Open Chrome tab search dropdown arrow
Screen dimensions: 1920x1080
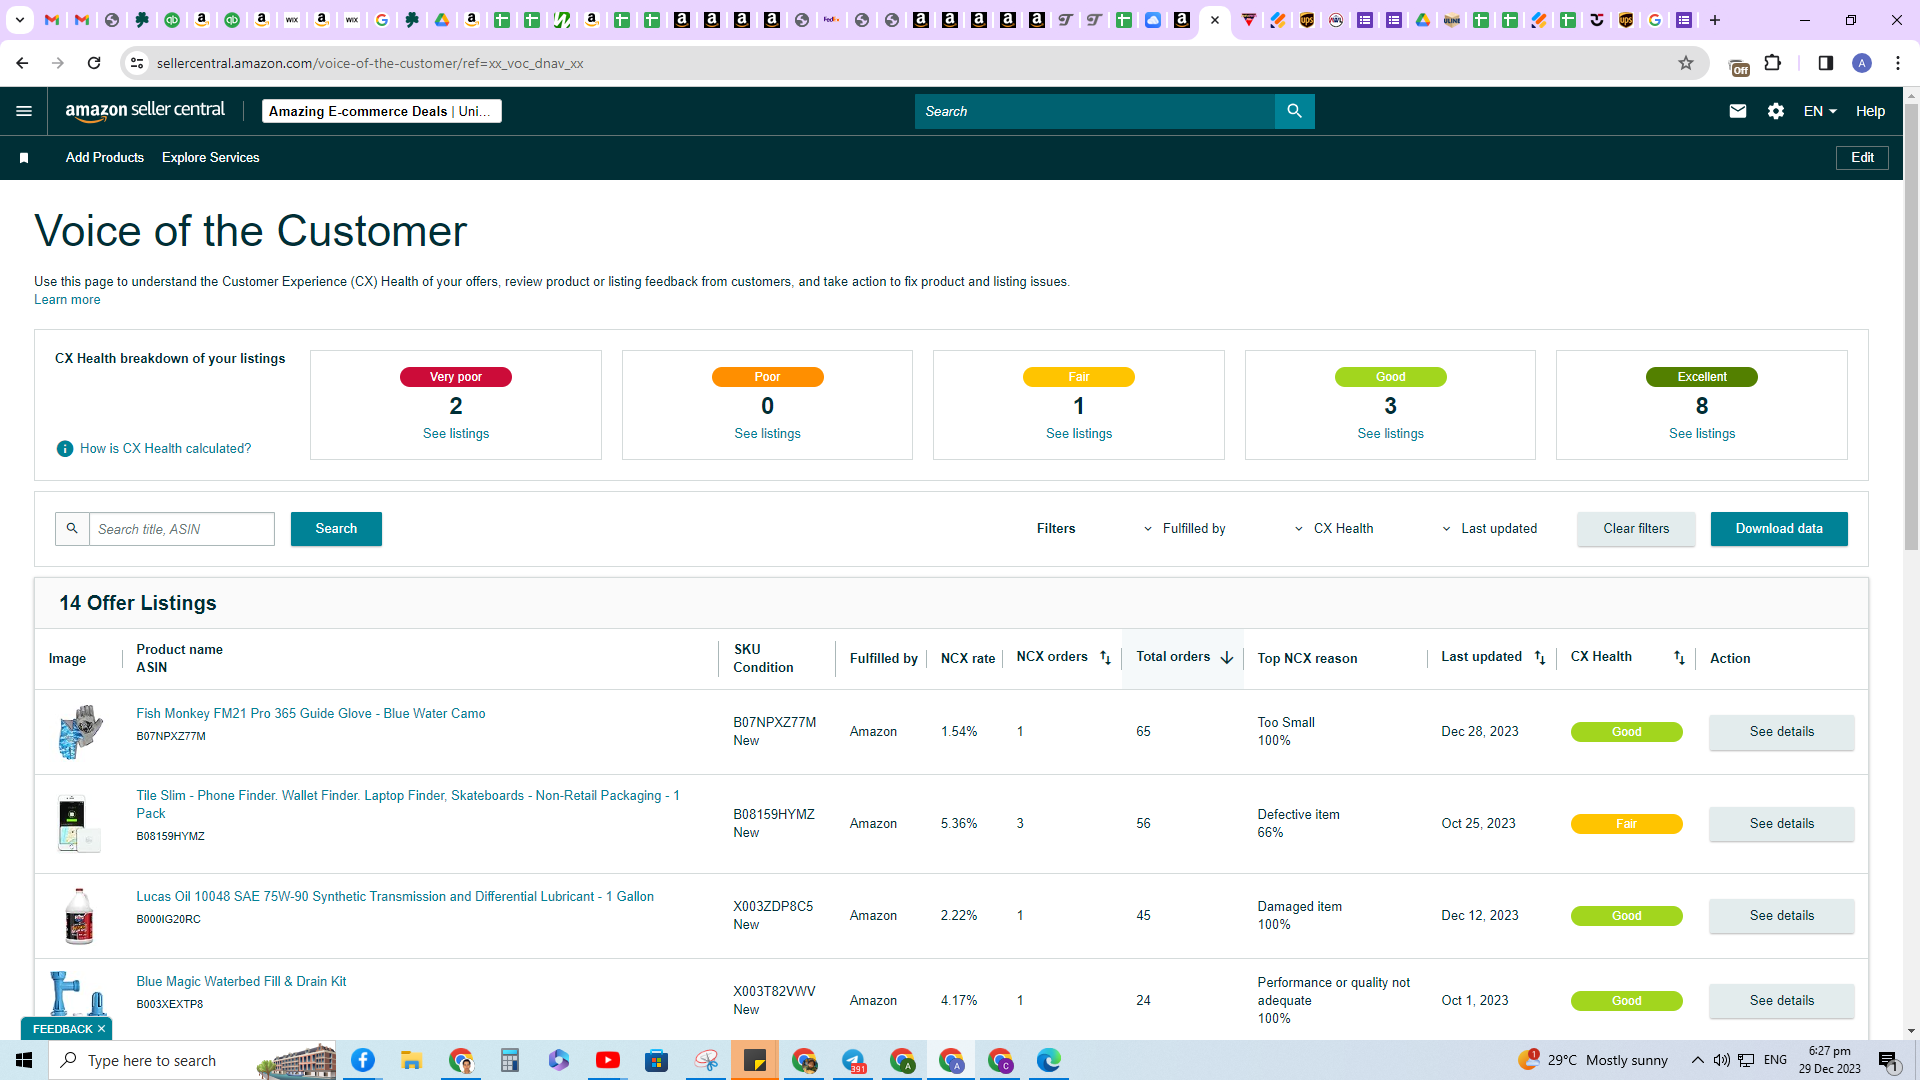tap(19, 20)
